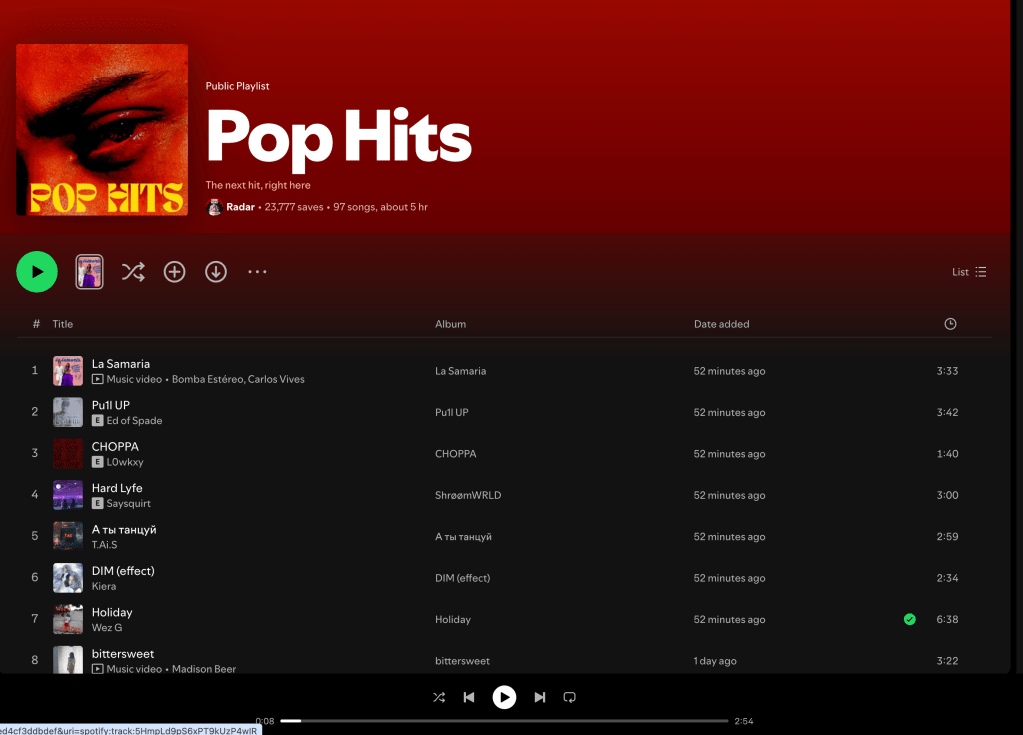This screenshot has height=735, width=1023.
Task: Select track DIM (effect) title
Action: click(123, 571)
